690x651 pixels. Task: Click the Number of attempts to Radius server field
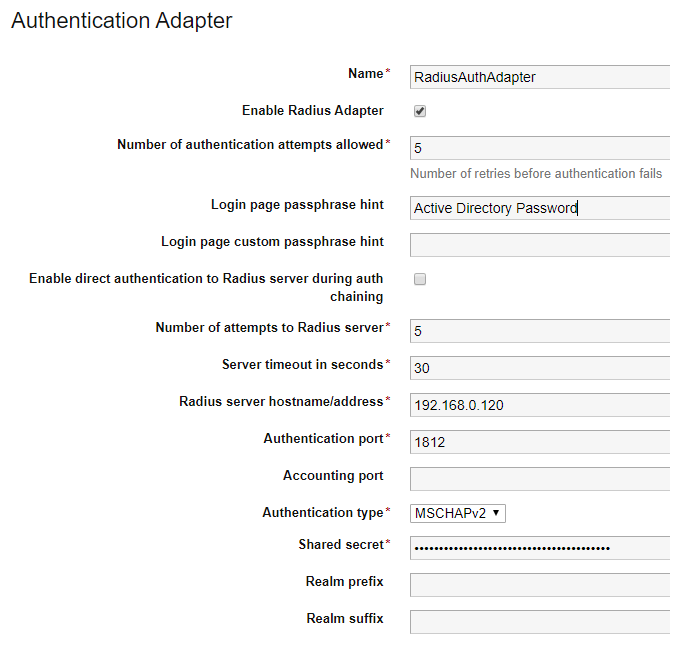pyautogui.click(x=540, y=331)
